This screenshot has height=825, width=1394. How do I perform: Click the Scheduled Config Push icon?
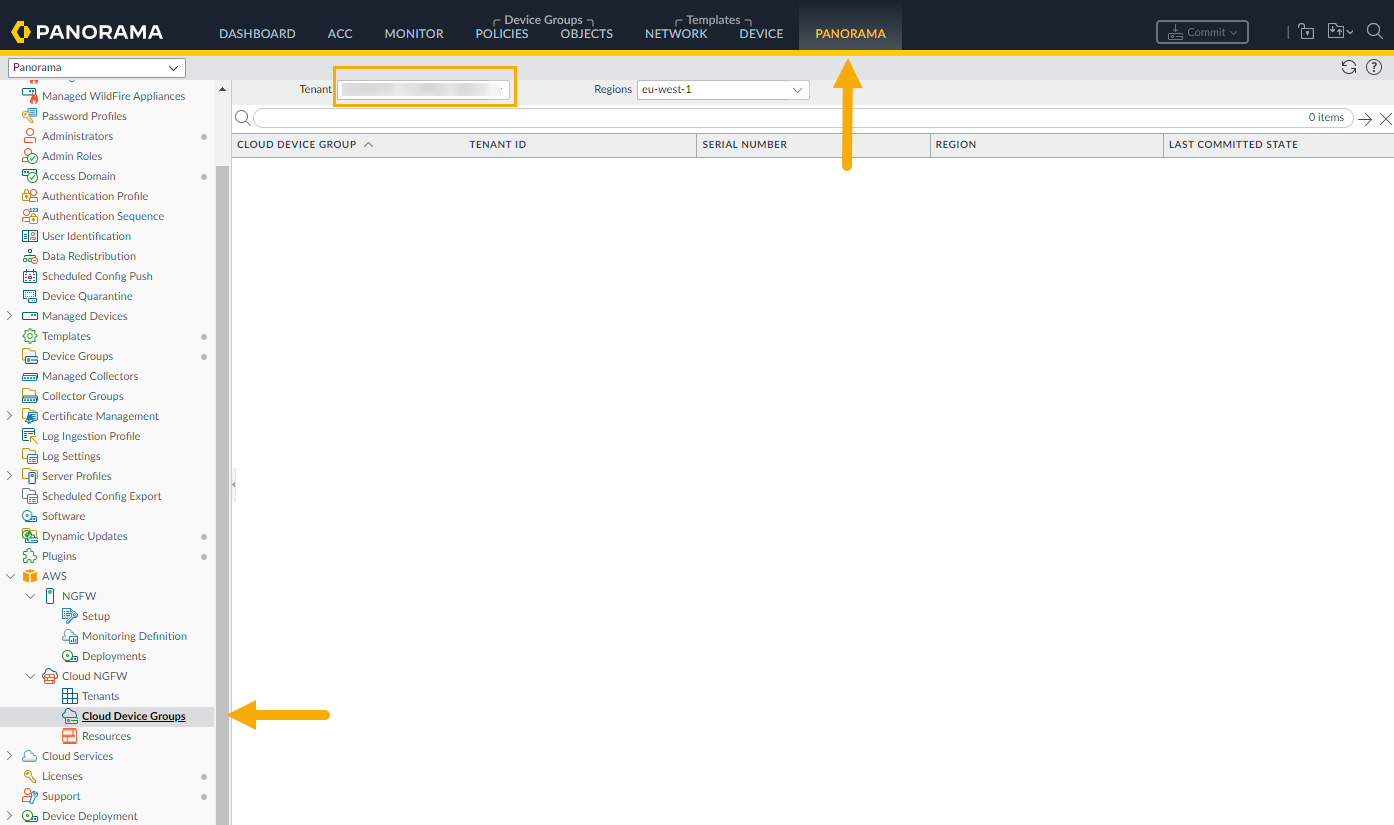coord(30,276)
